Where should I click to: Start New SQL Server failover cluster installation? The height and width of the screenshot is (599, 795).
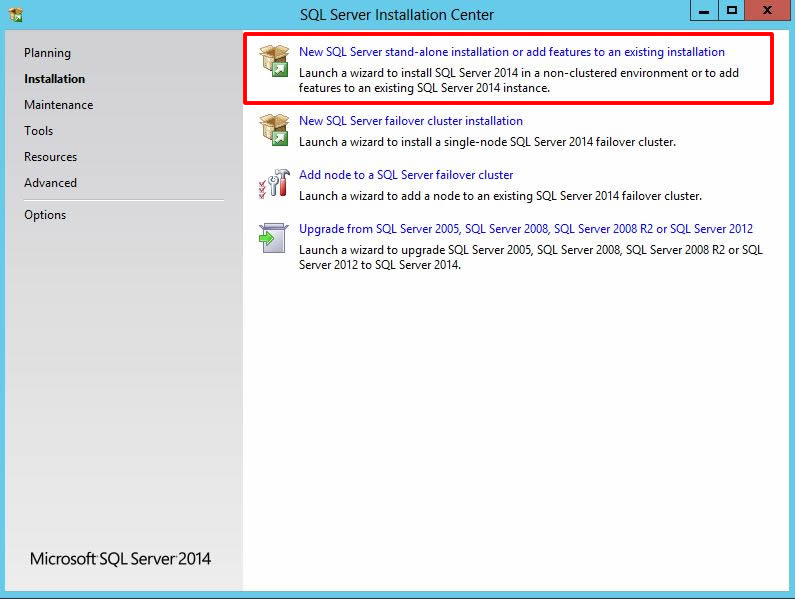pyautogui.click(x=410, y=121)
